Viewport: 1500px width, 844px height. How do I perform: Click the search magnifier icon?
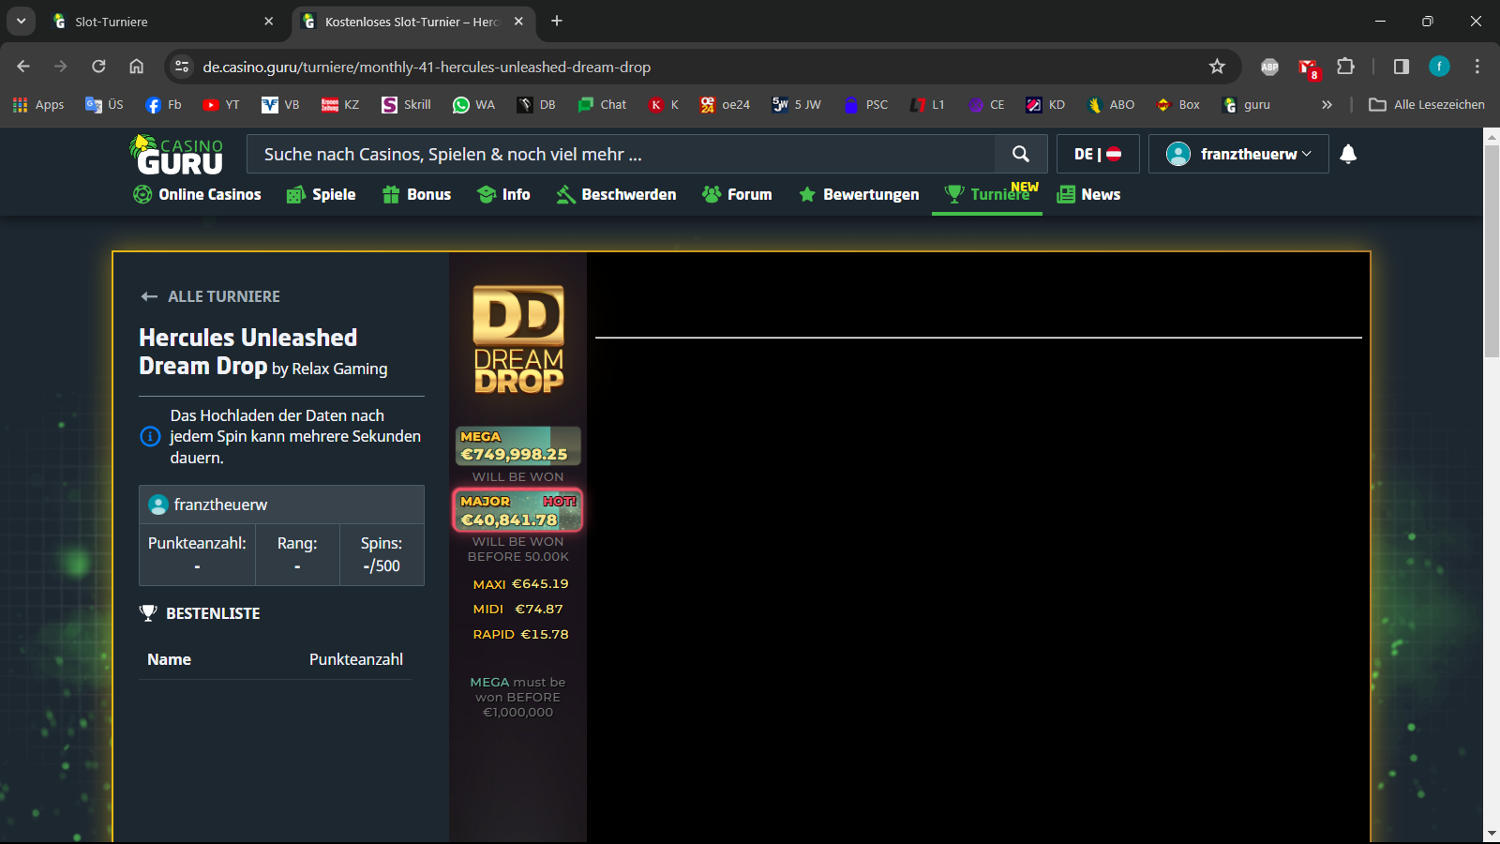[x=1020, y=154]
